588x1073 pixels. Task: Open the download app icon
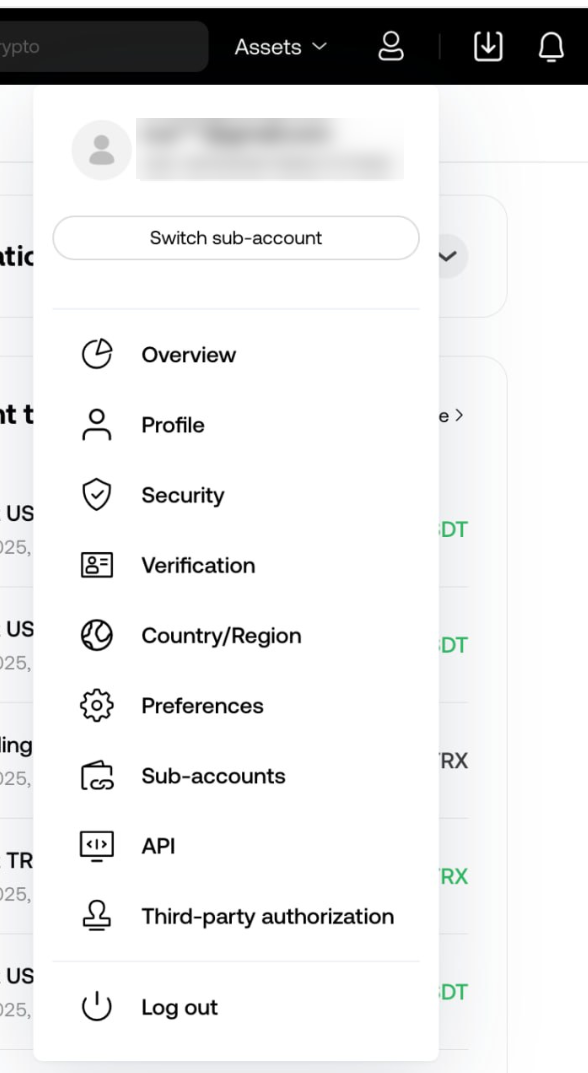[488, 47]
